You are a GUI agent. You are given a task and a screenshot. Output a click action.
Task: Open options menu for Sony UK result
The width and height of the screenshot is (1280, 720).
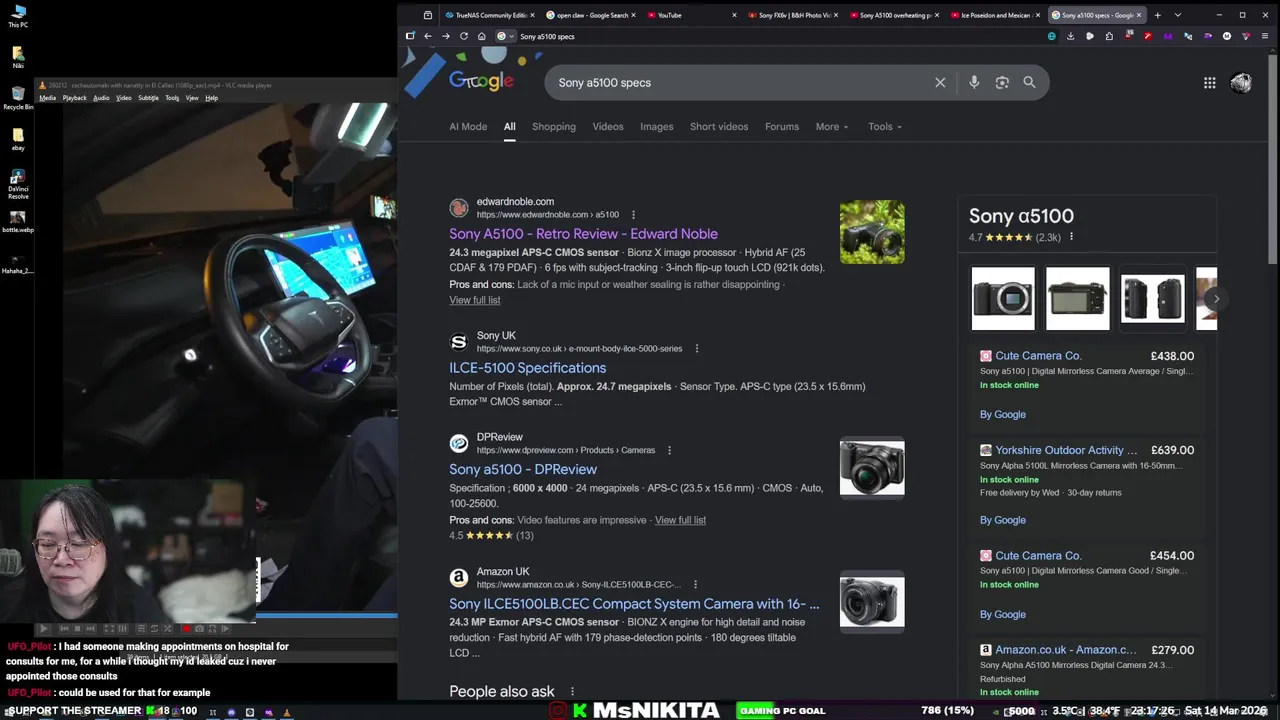pos(697,349)
